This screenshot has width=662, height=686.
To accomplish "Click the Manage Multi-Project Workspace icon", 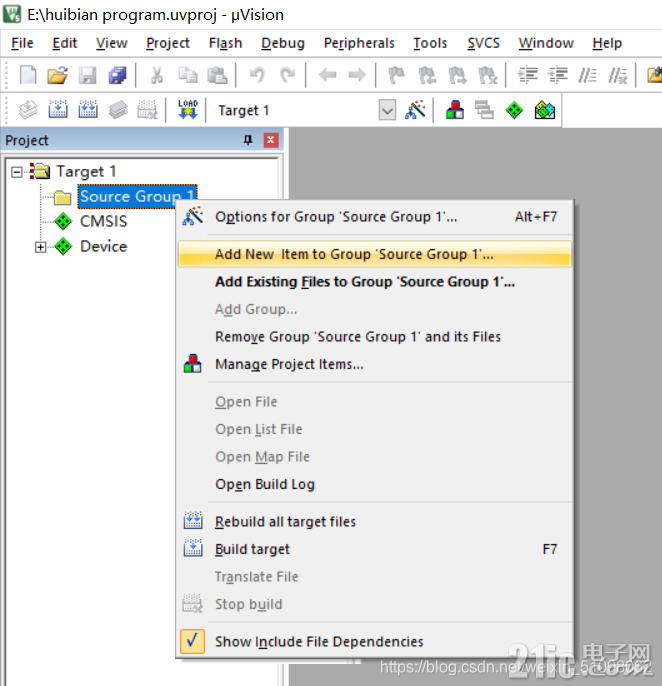I will tap(484, 109).
